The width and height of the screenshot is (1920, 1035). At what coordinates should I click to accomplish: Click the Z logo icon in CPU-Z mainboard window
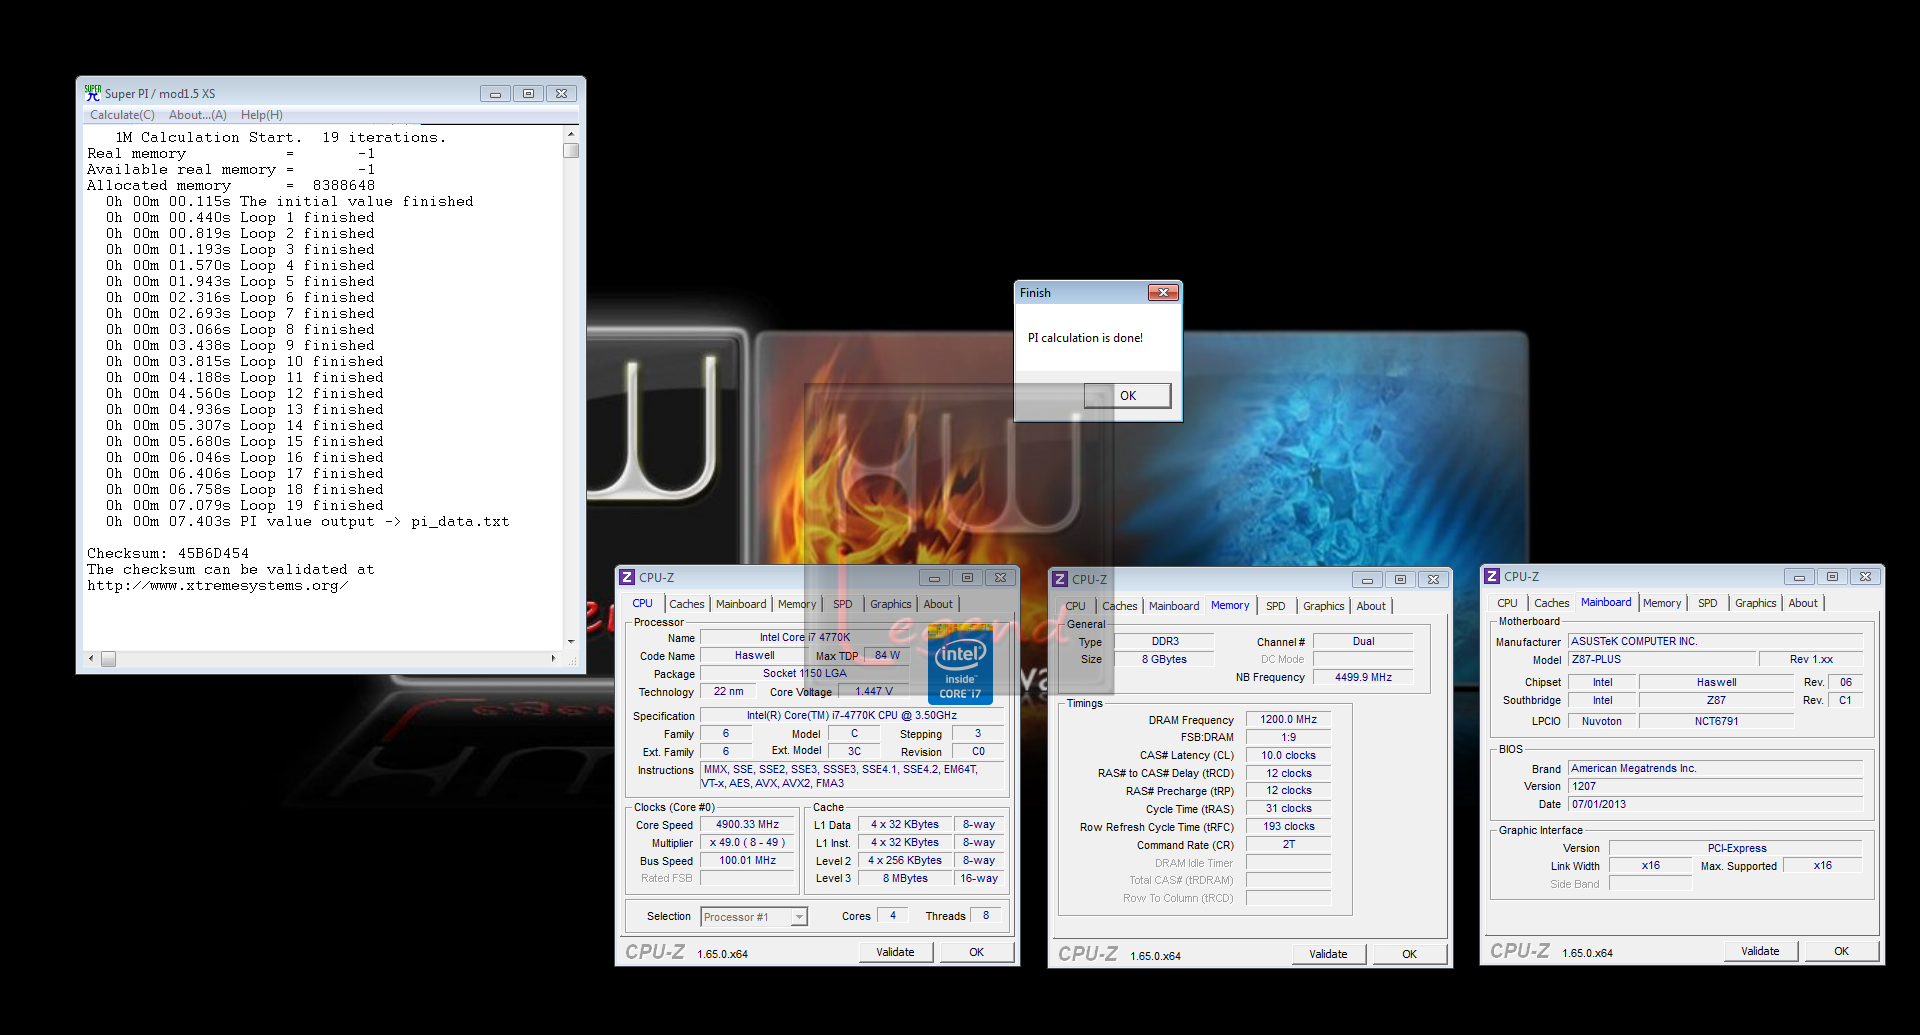(1492, 576)
